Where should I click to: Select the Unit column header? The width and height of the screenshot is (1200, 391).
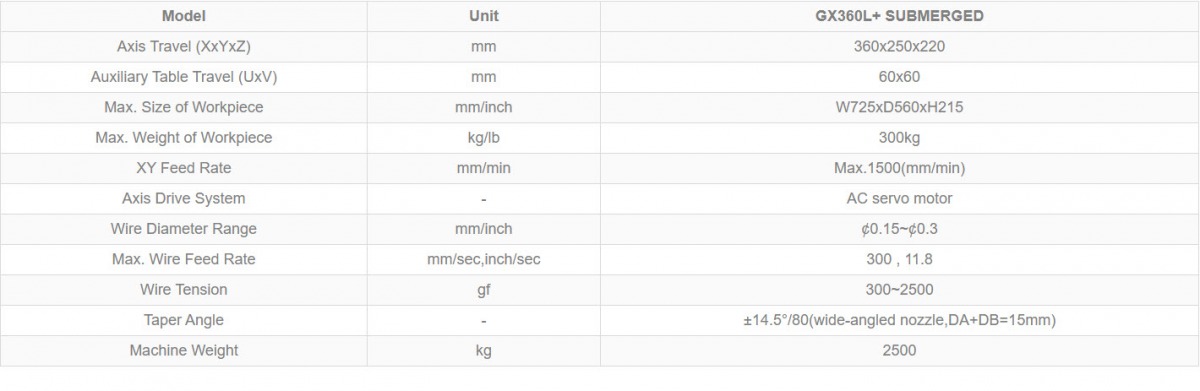(483, 16)
